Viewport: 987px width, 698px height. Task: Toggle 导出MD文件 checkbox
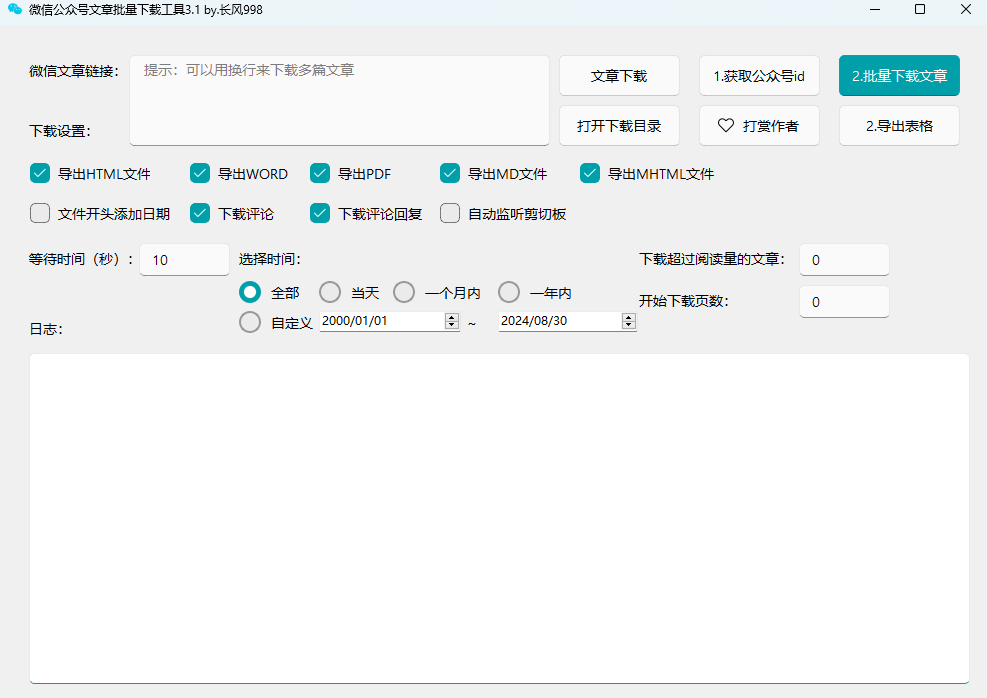pyautogui.click(x=449, y=173)
